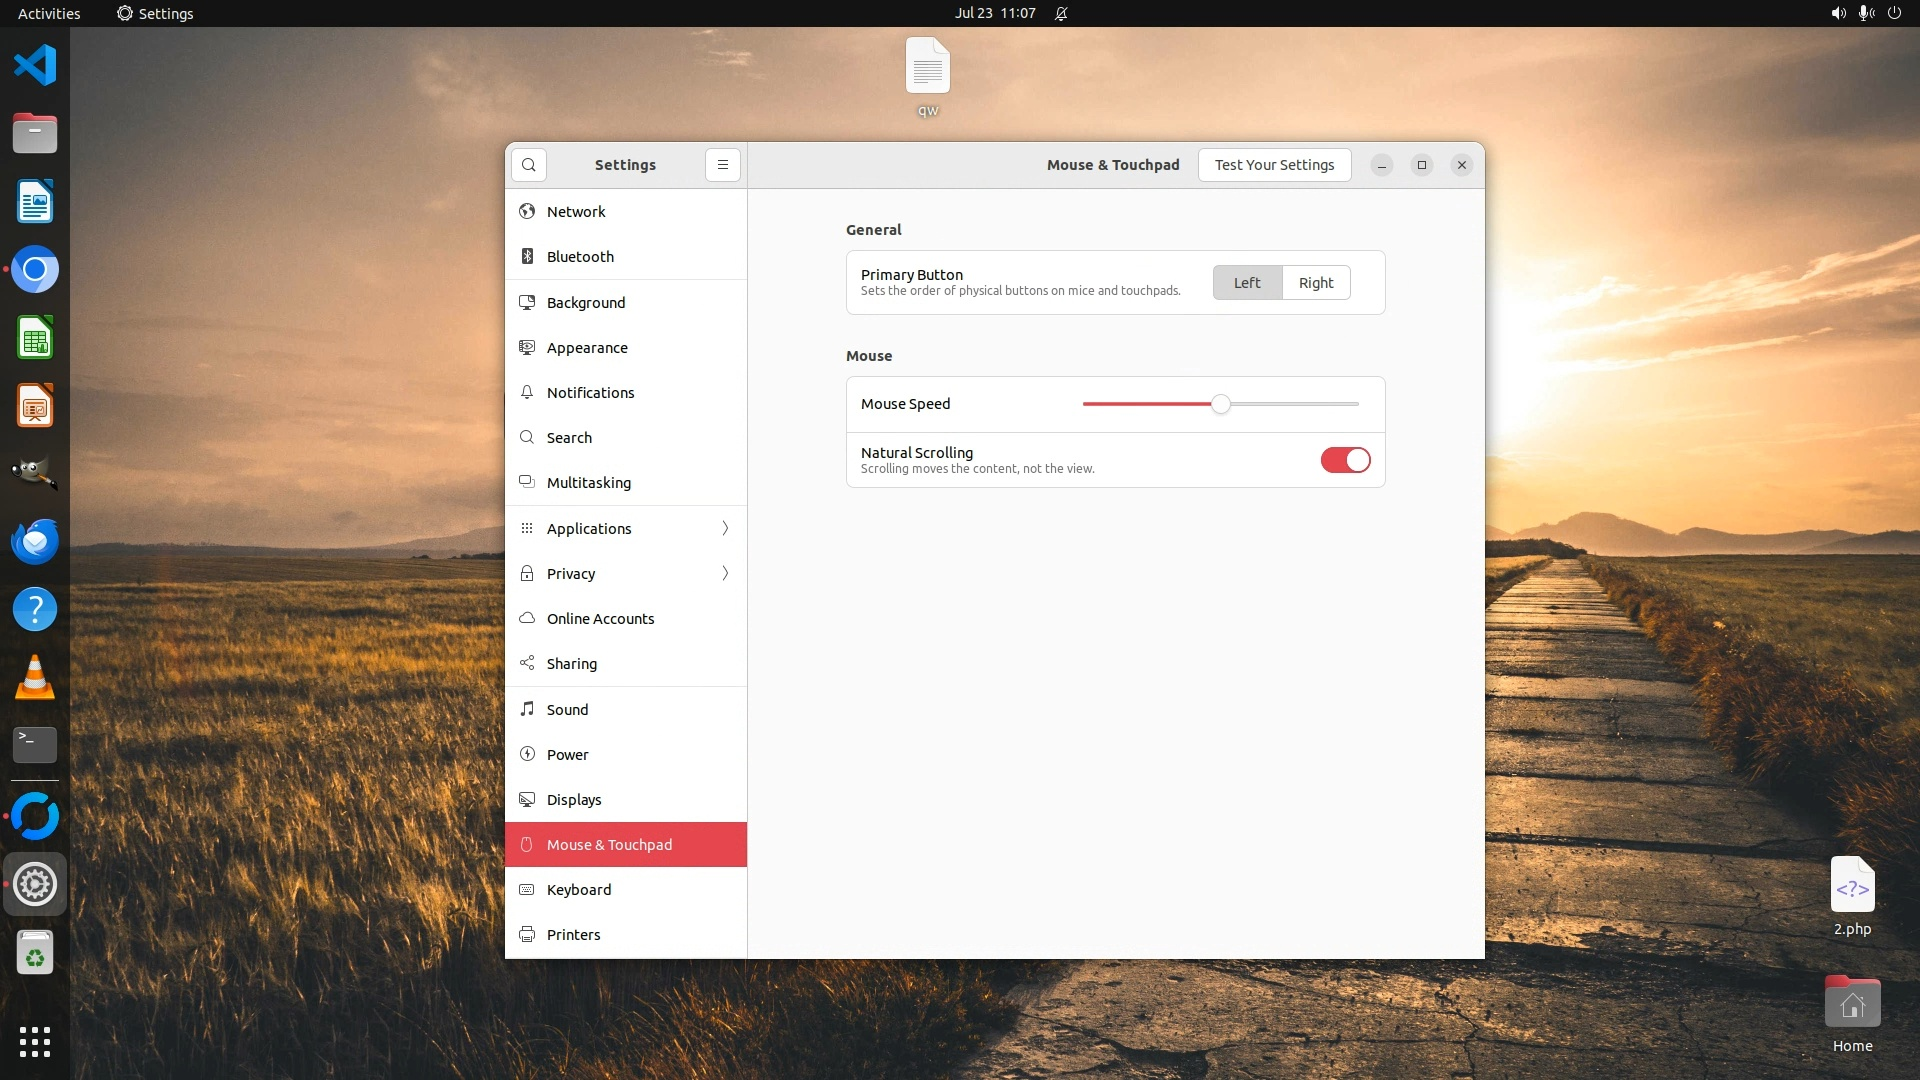Viewport: 1920px width, 1080px height.
Task: Open the 2.php desktop file
Action: [x=1852, y=887]
